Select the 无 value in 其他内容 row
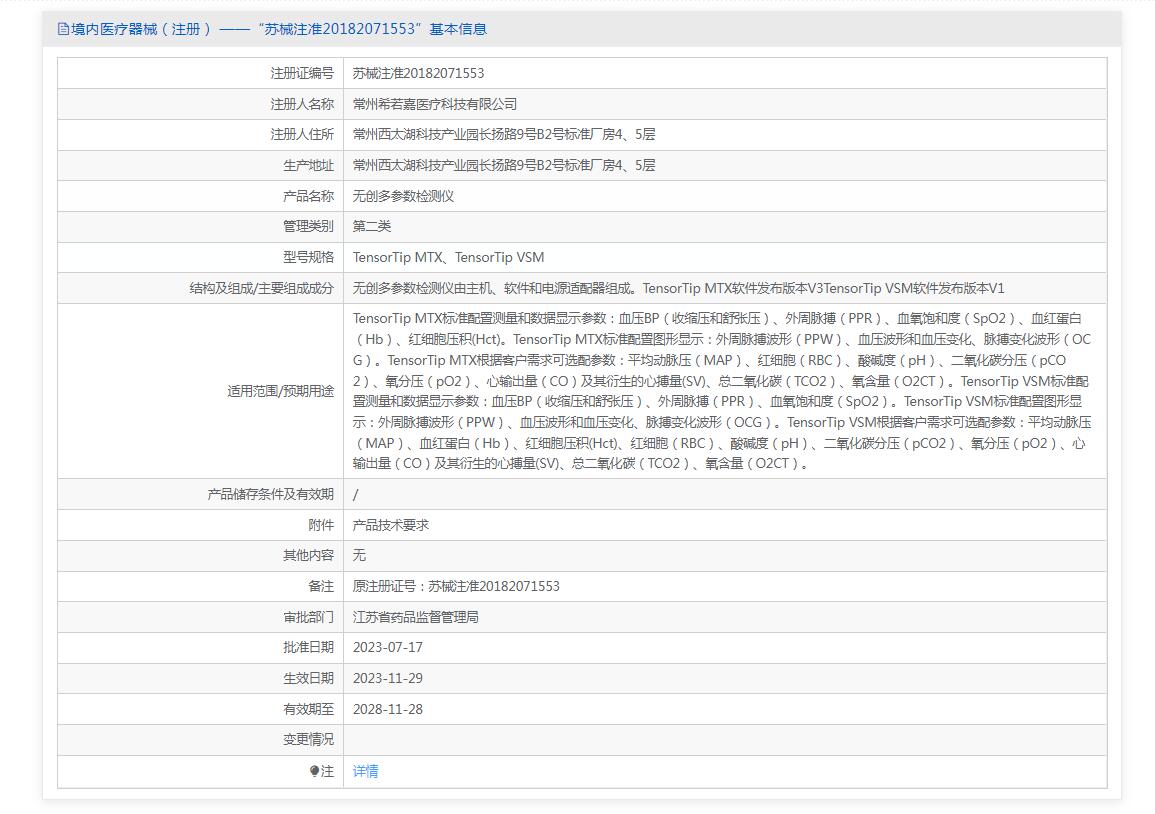This screenshot has height=814, width=1155. (359, 555)
